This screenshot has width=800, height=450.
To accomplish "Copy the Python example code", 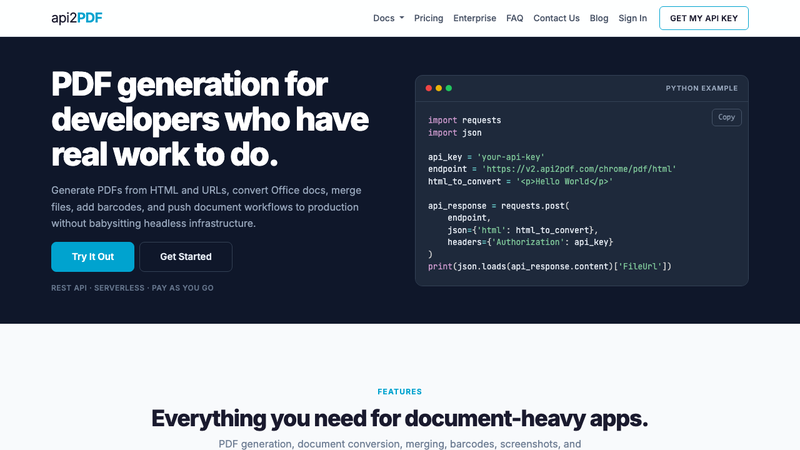I will pyautogui.click(x=727, y=117).
